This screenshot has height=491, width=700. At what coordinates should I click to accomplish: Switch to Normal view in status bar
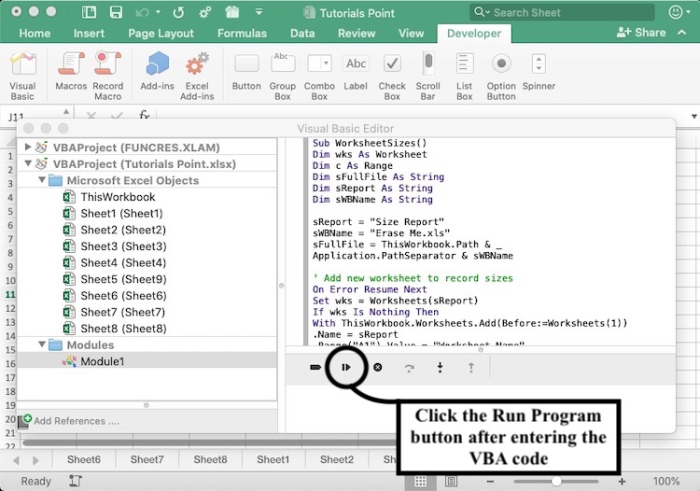(x=420, y=481)
